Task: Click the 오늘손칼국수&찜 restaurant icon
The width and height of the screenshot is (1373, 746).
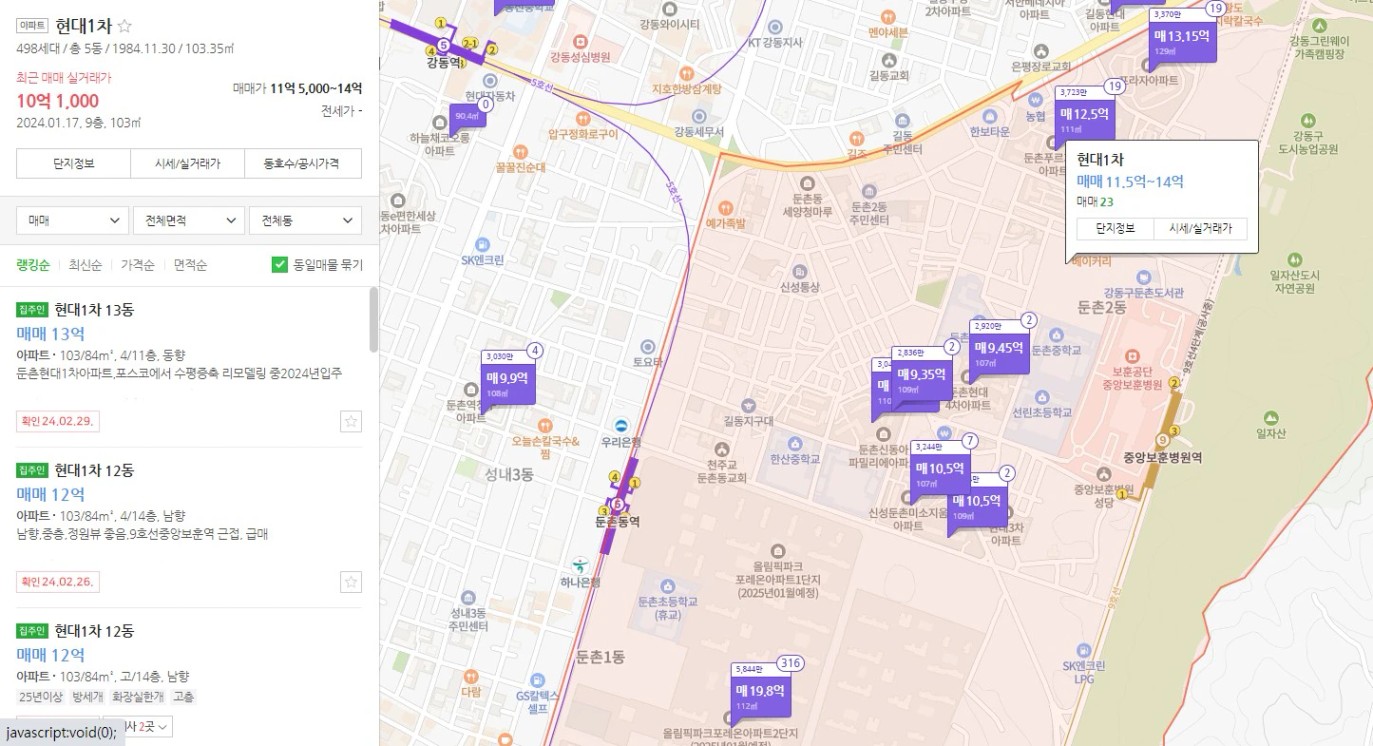Action: (545, 426)
